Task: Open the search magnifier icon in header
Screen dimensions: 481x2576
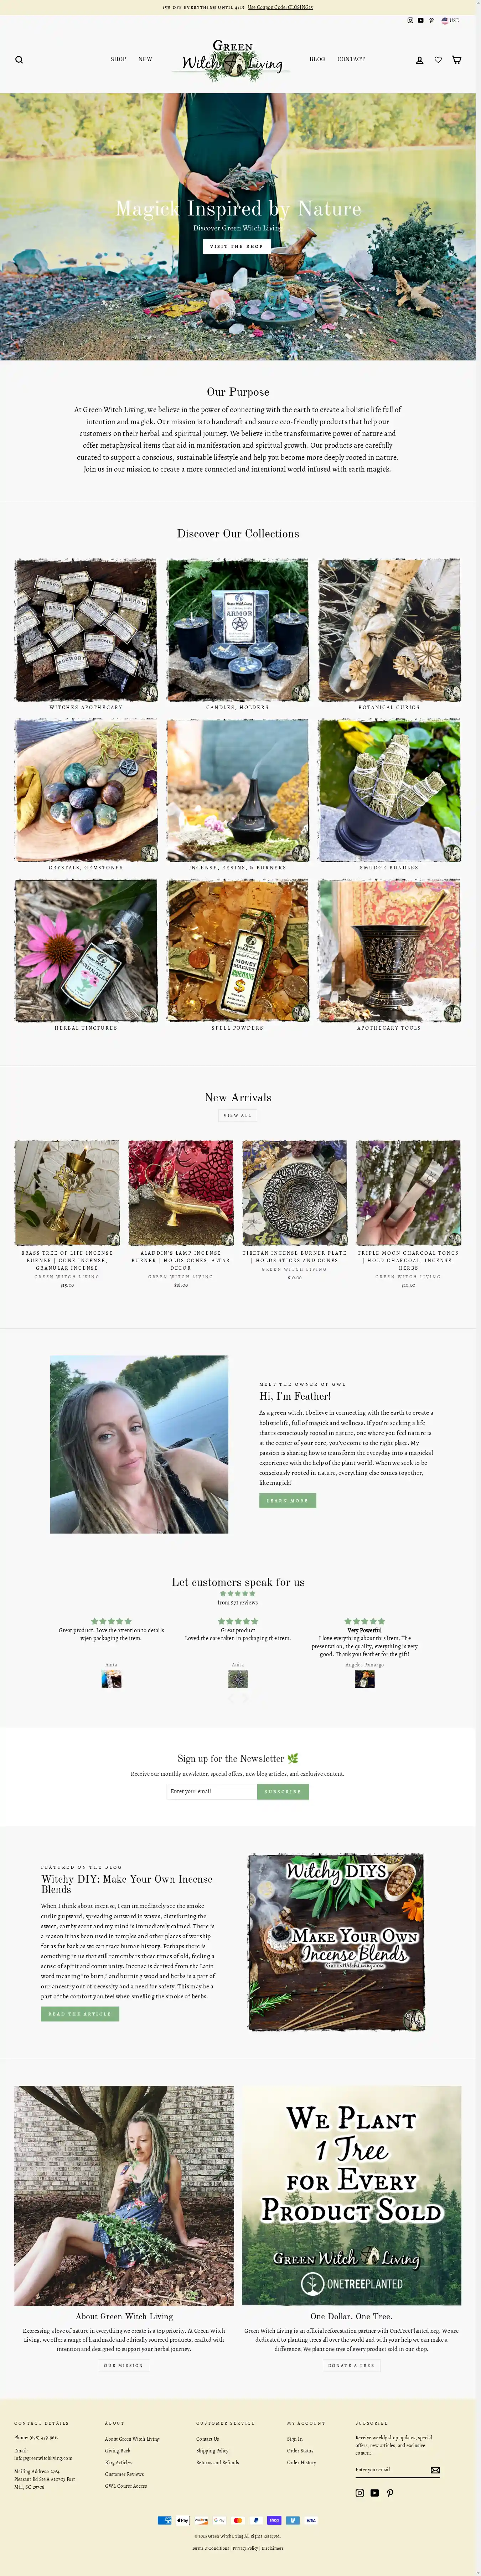Action: tap(19, 60)
